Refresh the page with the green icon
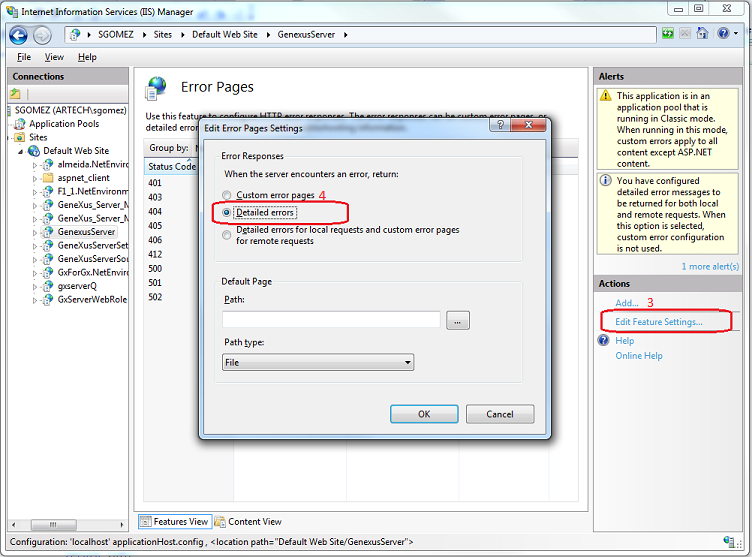 pos(668,34)
